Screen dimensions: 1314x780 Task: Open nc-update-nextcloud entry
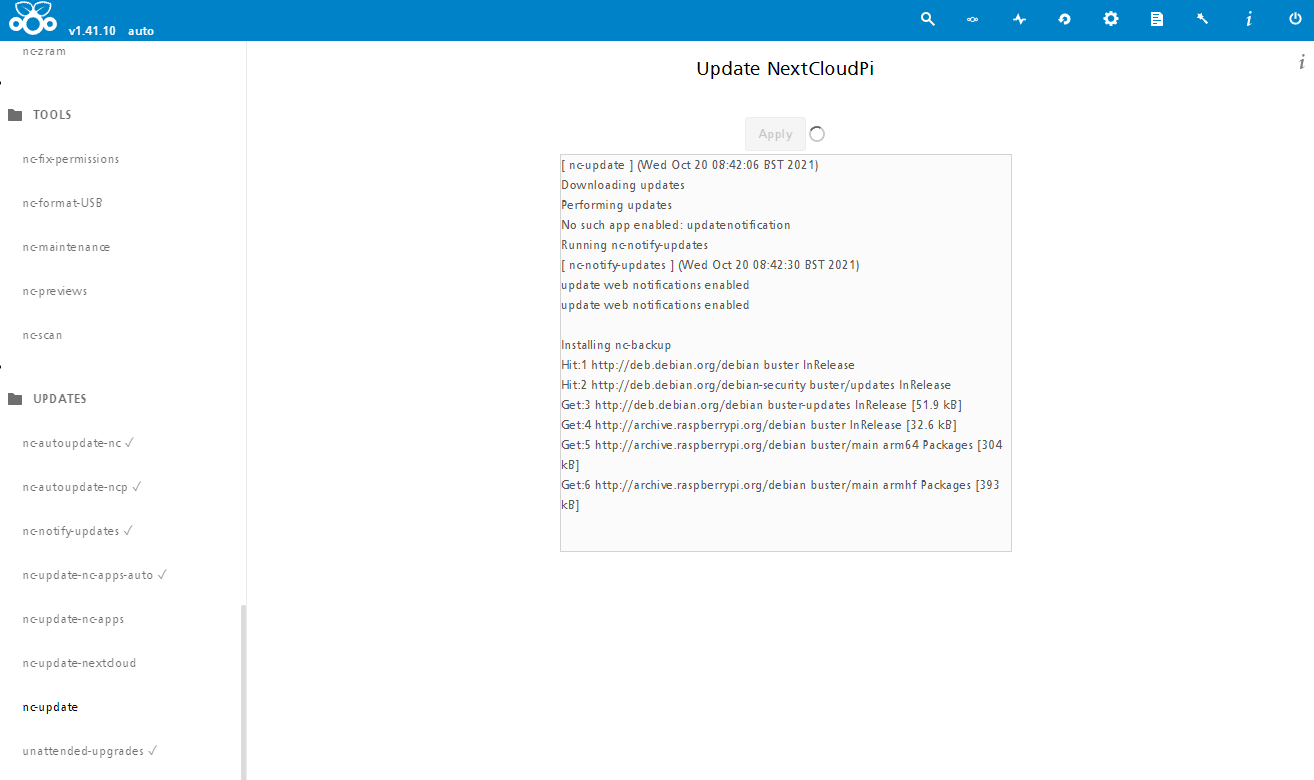click(x=79, y=663)
